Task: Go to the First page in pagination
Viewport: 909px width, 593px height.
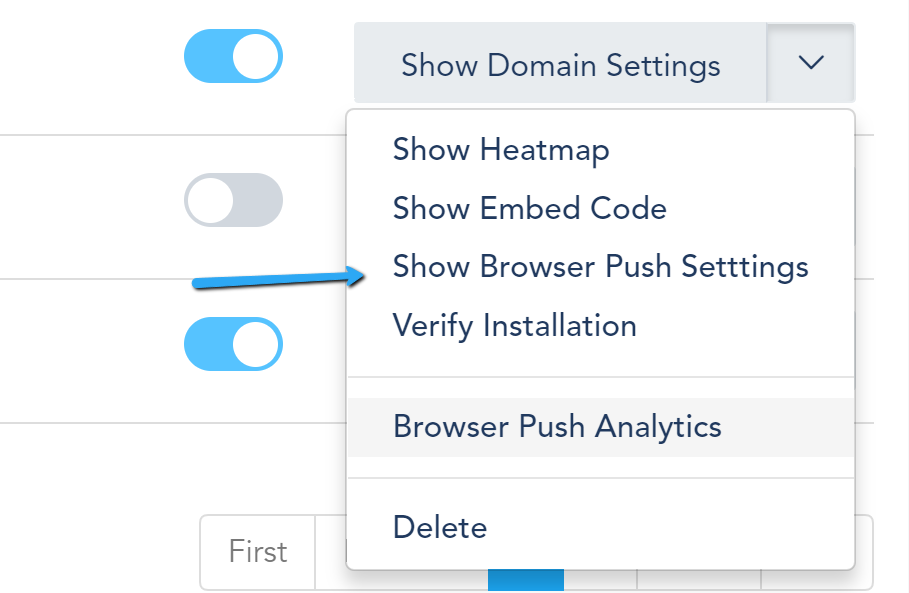Action: click(x=258, y=552)
